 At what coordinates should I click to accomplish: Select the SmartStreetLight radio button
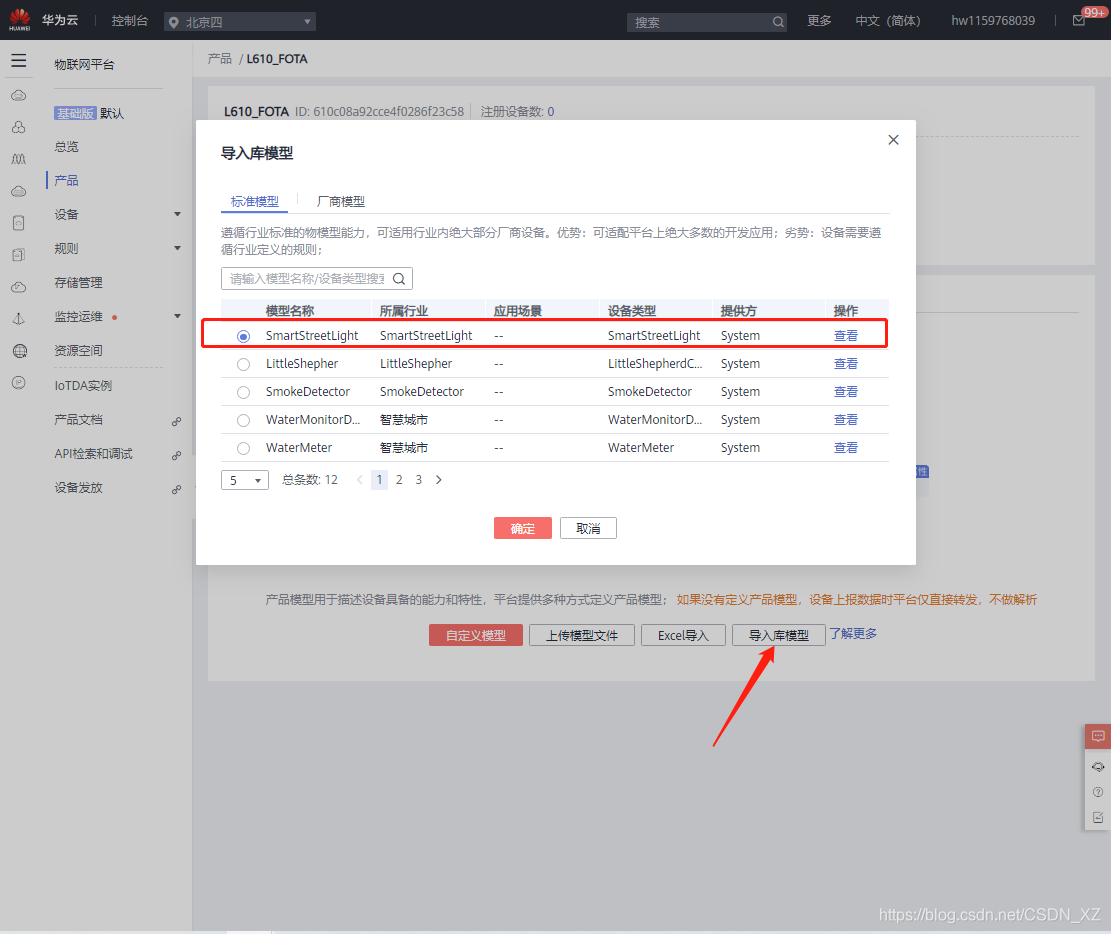pyautogui.click(x=243, y=336)
